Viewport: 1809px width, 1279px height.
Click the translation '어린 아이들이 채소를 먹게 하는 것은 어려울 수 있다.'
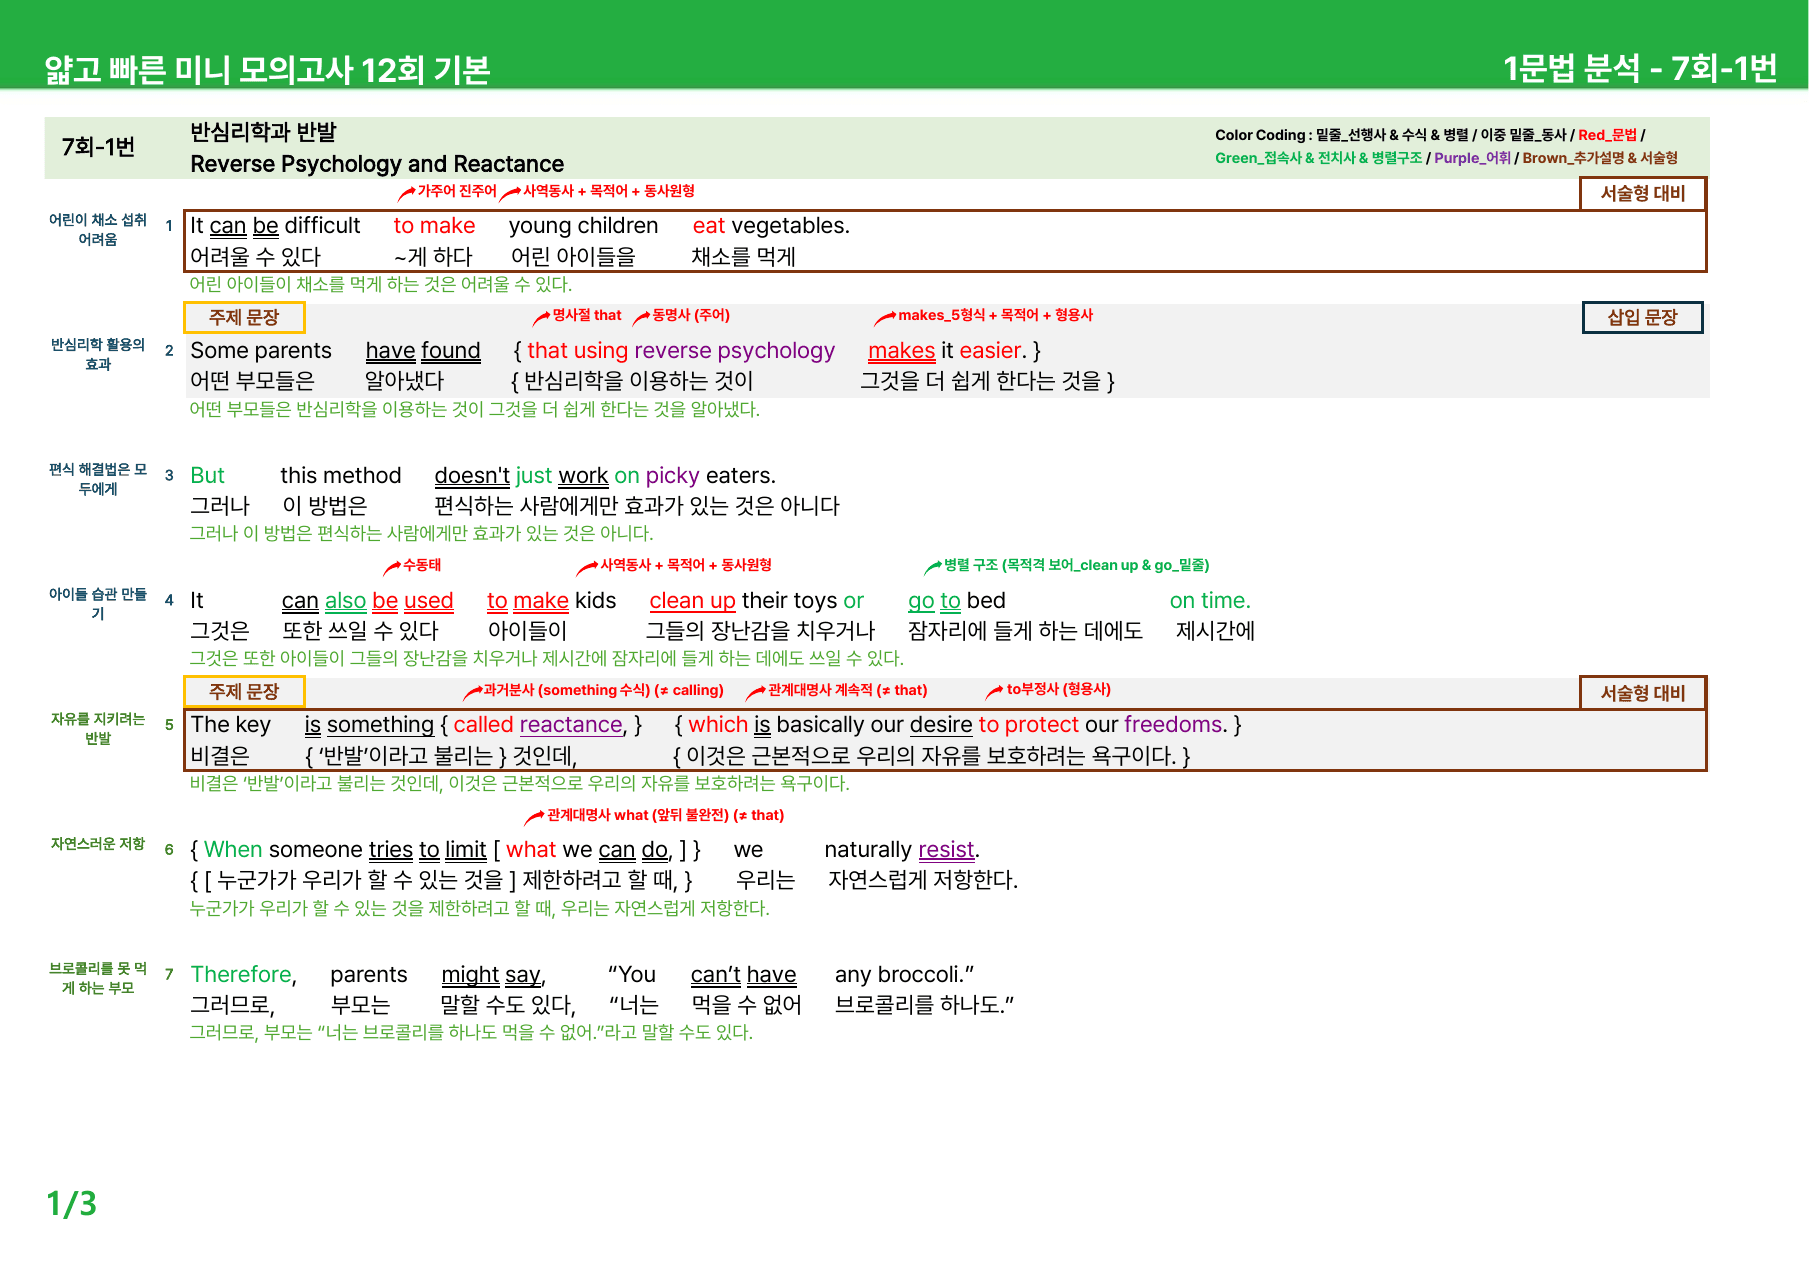[381, 285]
